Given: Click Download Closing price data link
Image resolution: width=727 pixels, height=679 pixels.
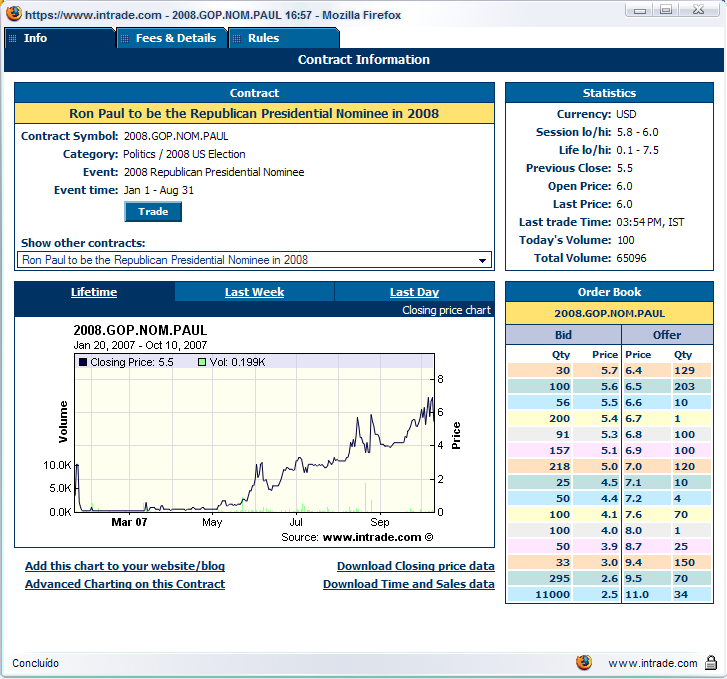Looking at the screenshot, I should [415, 566].
